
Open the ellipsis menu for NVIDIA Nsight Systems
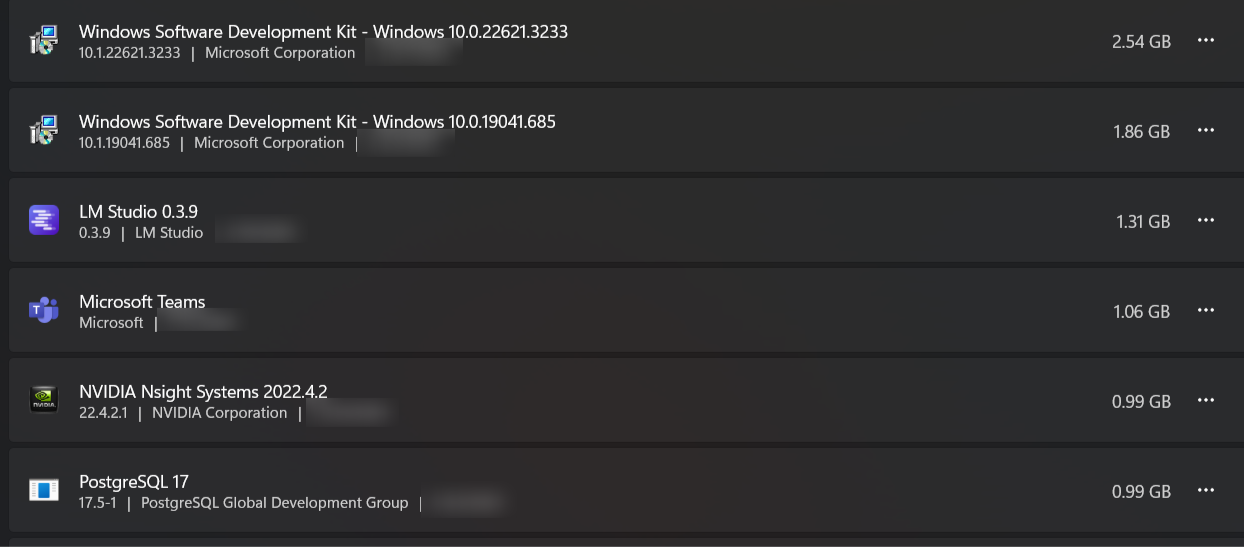point(1205,401)
